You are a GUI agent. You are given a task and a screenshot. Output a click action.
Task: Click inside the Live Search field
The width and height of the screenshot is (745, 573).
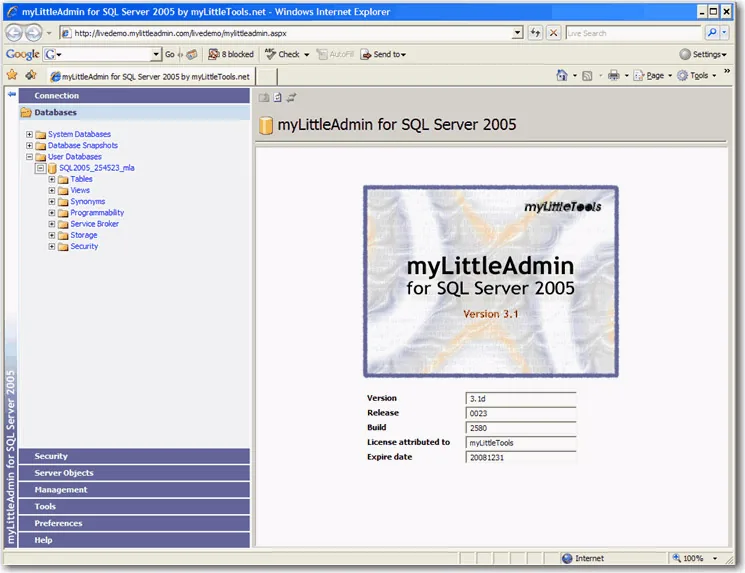pos(633,33)
